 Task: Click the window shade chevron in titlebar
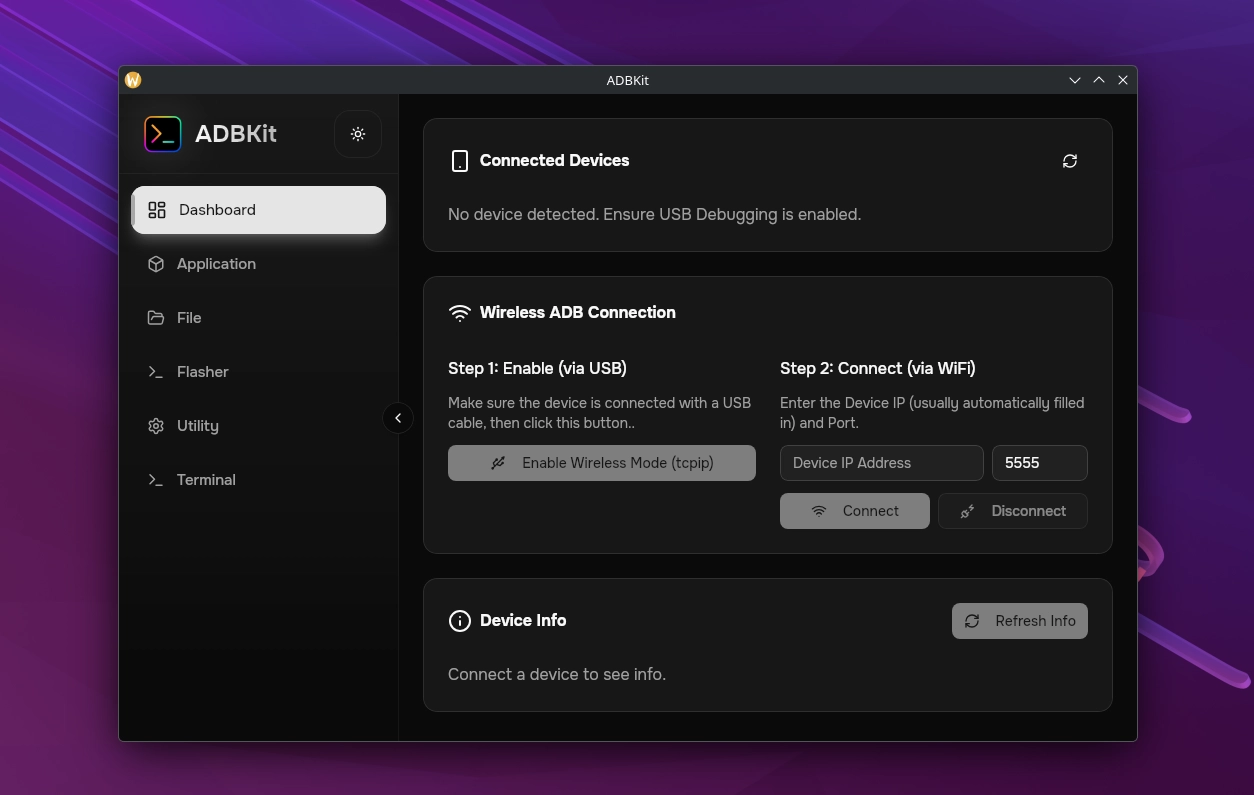click(1074, 80)
